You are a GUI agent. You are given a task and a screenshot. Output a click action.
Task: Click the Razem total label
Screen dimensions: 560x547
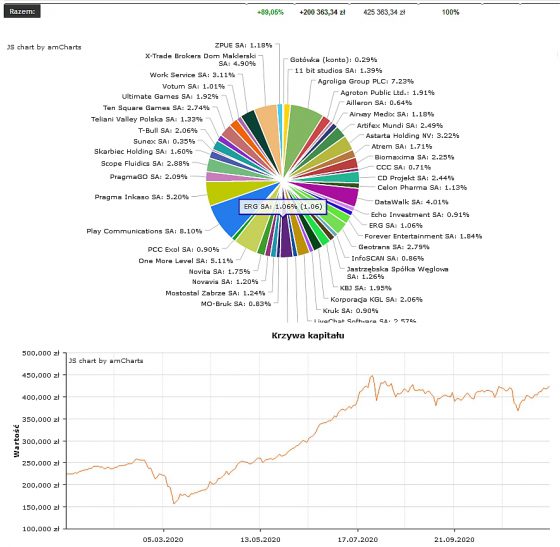point(22,11)
